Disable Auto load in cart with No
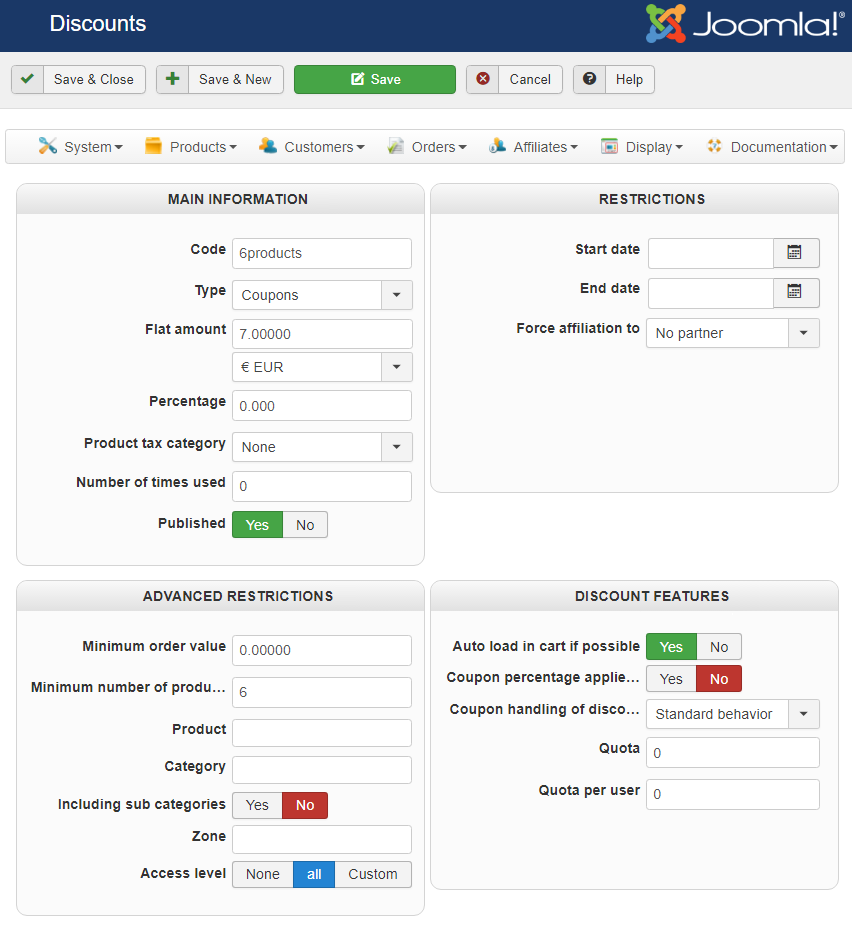Image resolution: width=852 pixels, height=929 pixels. point(719,647)
